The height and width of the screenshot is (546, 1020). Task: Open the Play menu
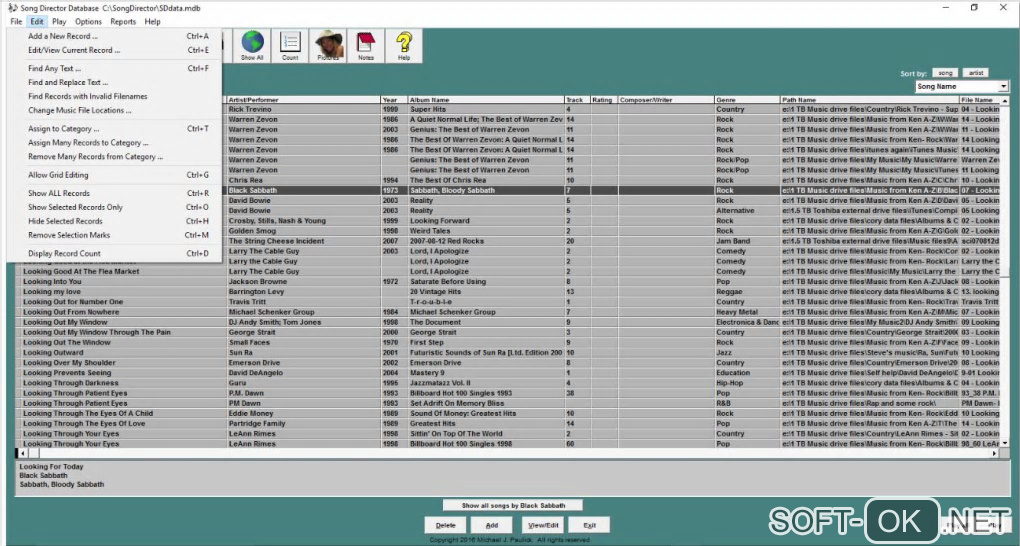59,21
